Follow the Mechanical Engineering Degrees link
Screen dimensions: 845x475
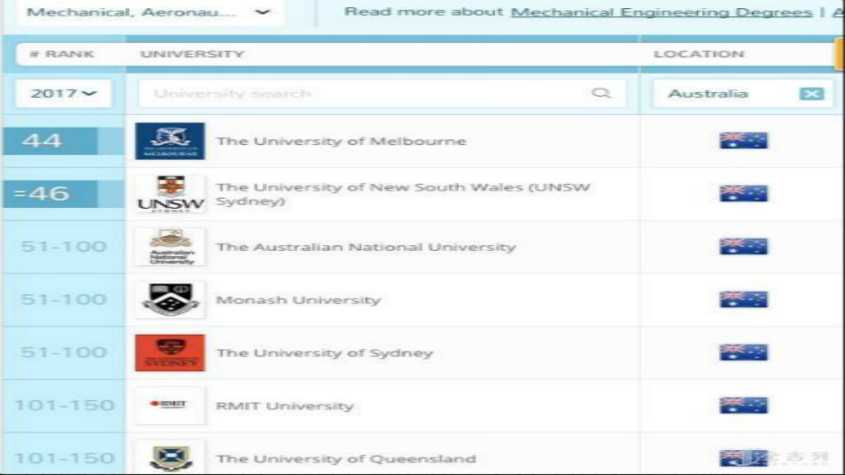tap(661, 12)
